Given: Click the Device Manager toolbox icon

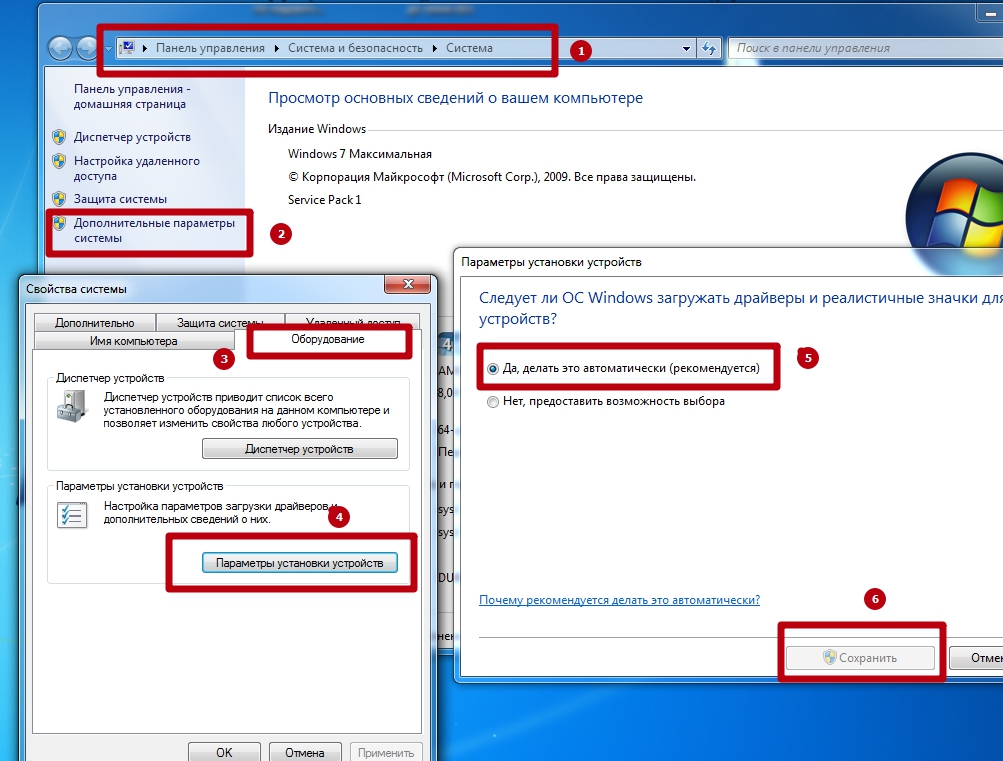Looking at the screenshot, I should point(72,407).
